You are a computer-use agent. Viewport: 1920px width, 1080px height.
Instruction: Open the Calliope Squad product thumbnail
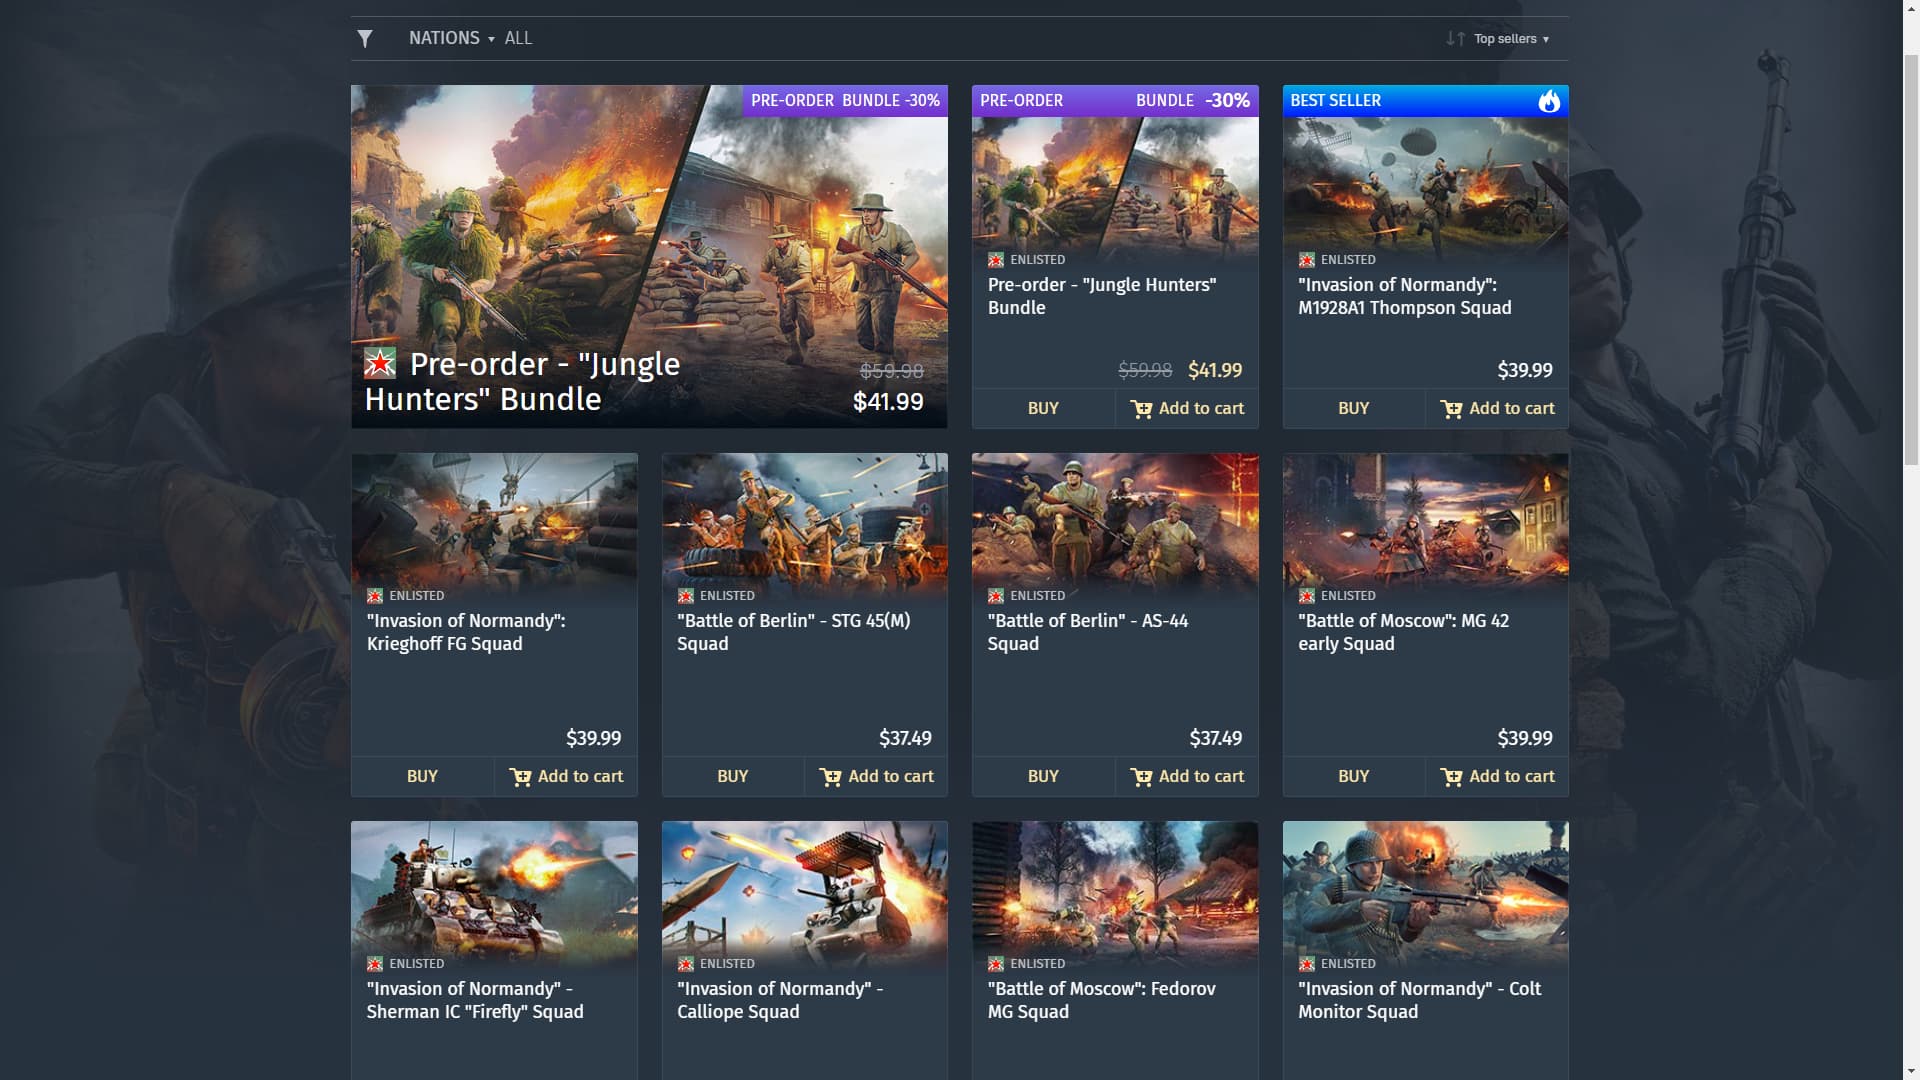coord(804,896)
